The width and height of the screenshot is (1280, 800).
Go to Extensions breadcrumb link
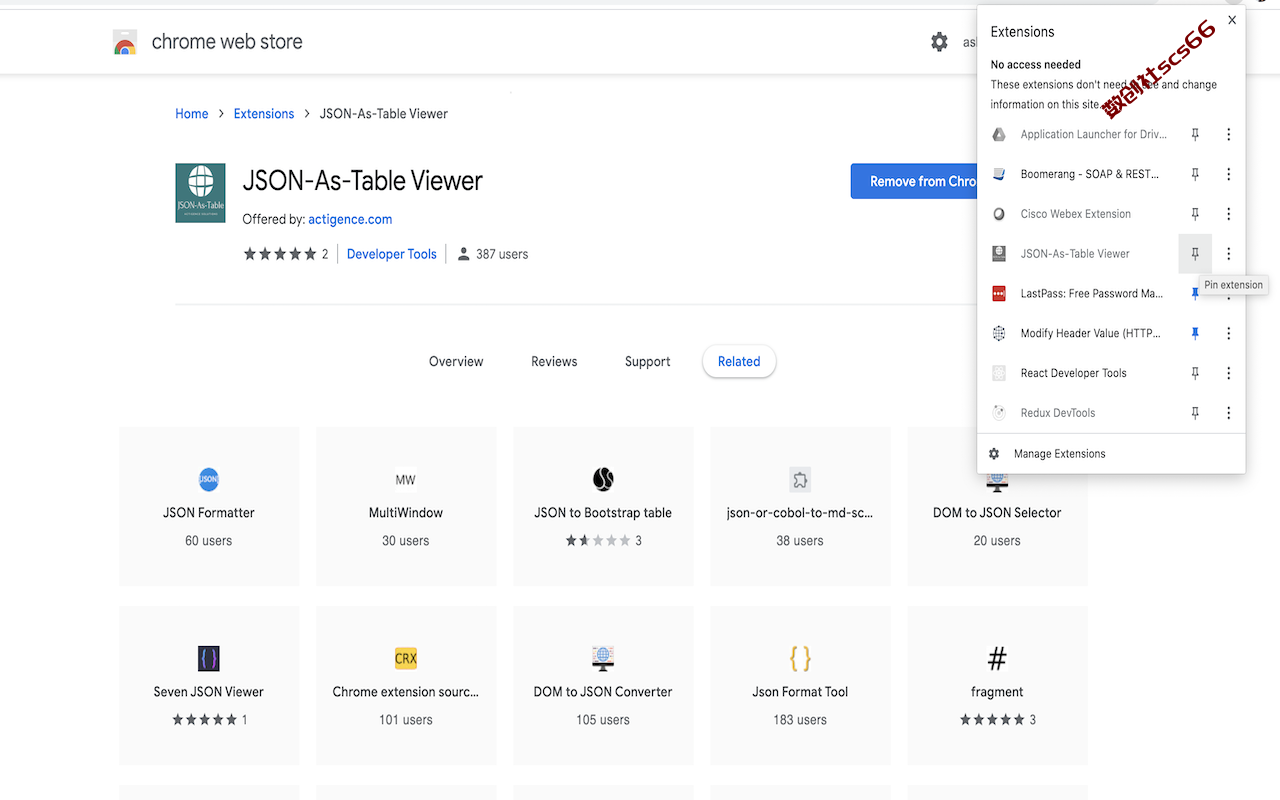point(264,114)
